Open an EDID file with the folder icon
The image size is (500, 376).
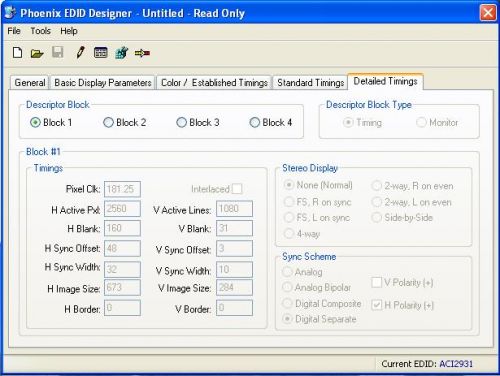click(x=37, y=53)
